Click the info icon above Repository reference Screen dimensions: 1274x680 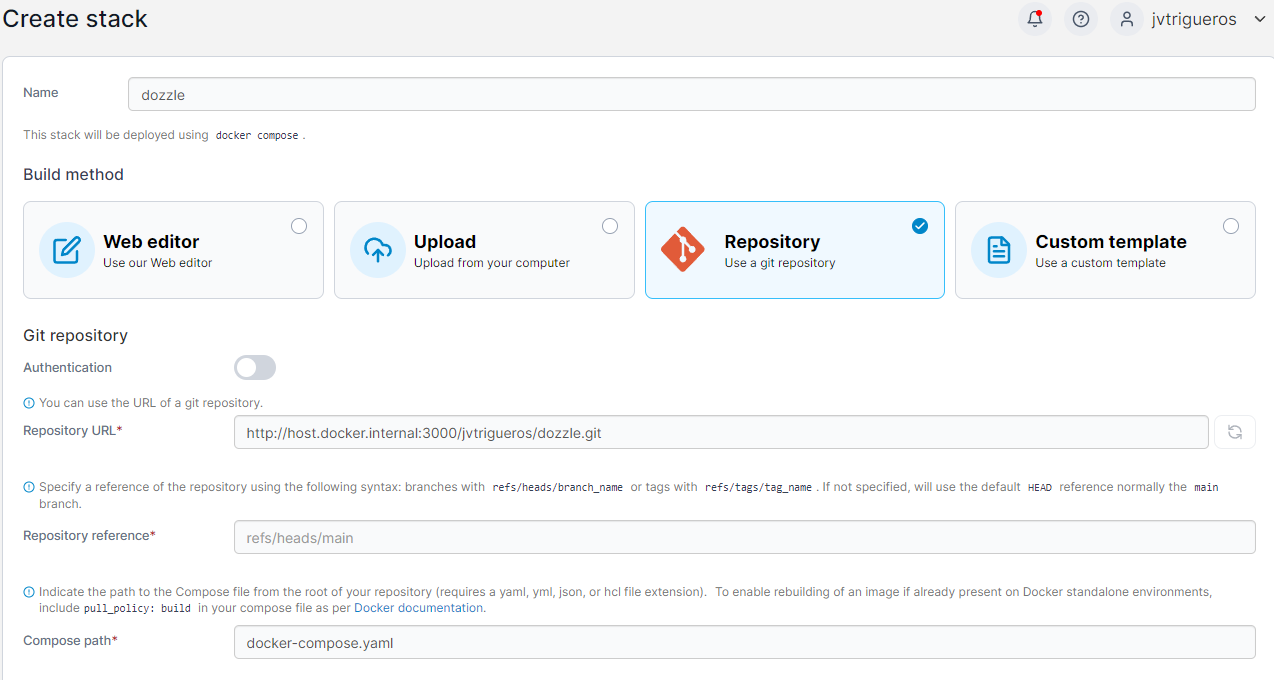[29, 487]
